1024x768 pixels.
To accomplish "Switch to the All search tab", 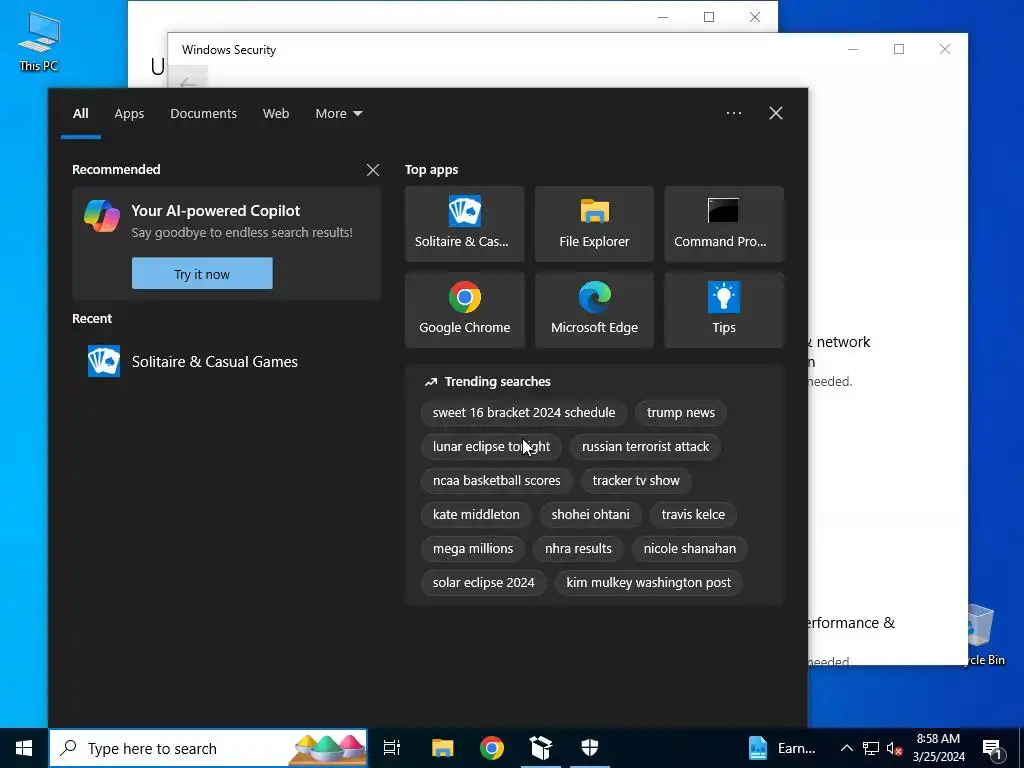I will (x=80, y=114).
